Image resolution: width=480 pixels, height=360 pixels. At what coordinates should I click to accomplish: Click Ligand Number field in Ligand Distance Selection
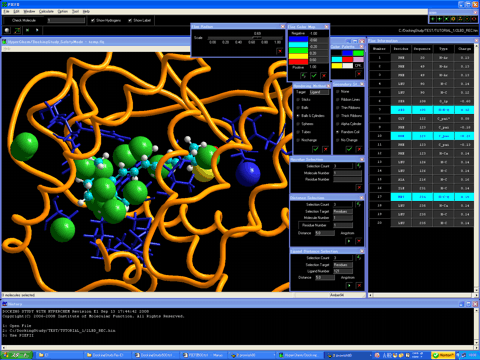343,271
